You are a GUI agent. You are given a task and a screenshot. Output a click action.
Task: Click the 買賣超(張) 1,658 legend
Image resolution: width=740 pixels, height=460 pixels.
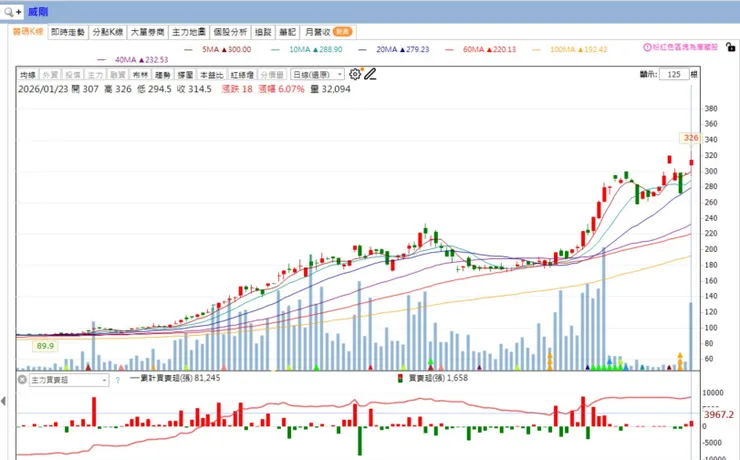(433, 378)
